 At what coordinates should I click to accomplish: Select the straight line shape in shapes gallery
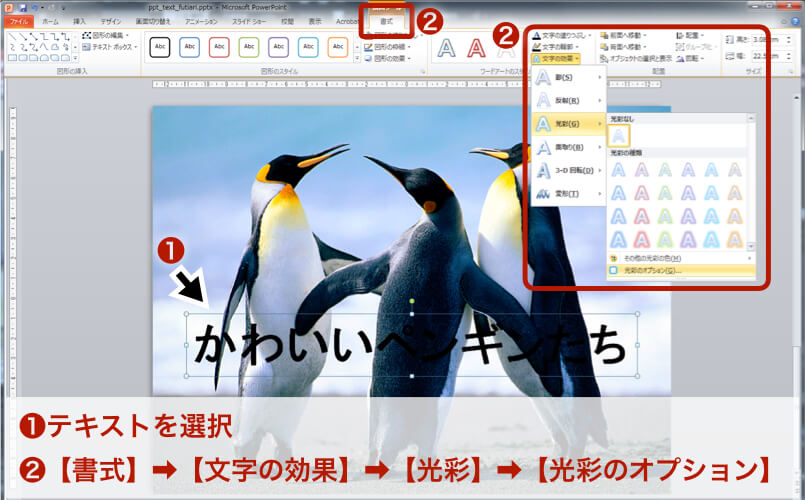pos(12,36)
